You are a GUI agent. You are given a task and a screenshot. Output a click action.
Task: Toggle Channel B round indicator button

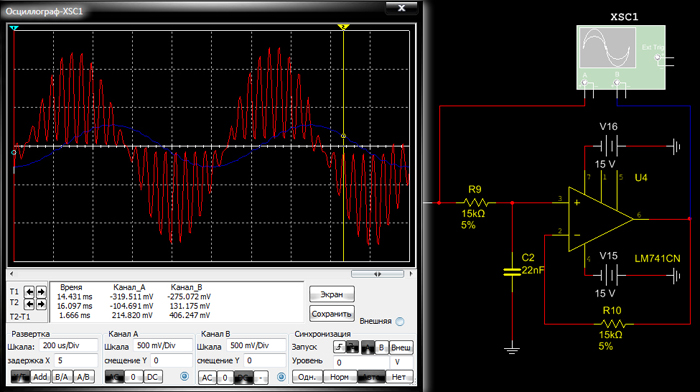281,377
